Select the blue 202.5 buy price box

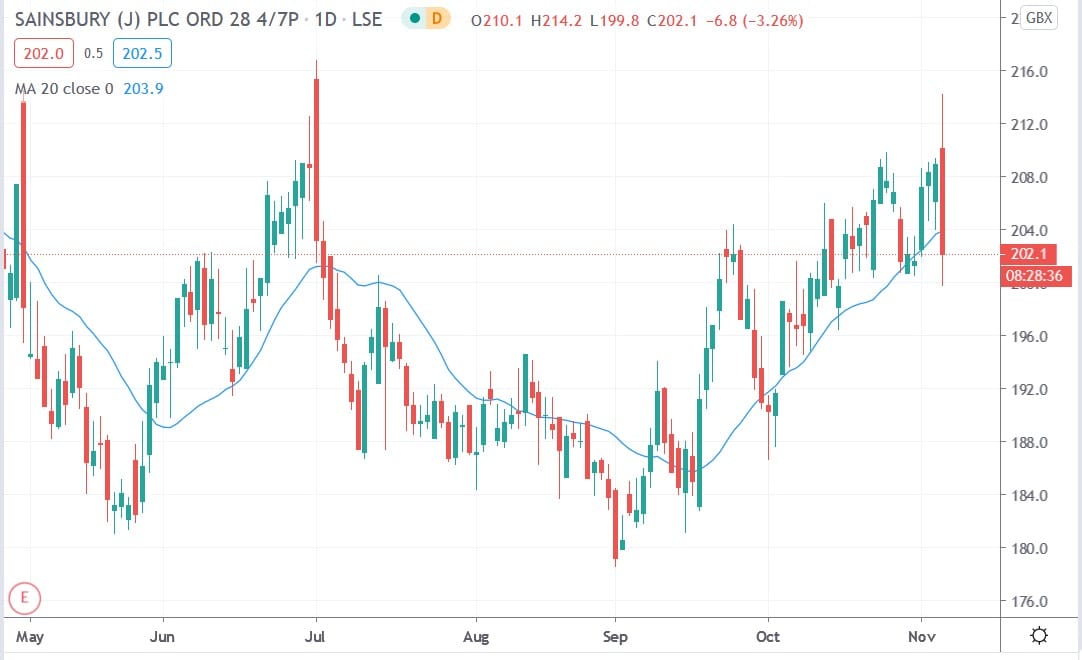tap(143, 53)
